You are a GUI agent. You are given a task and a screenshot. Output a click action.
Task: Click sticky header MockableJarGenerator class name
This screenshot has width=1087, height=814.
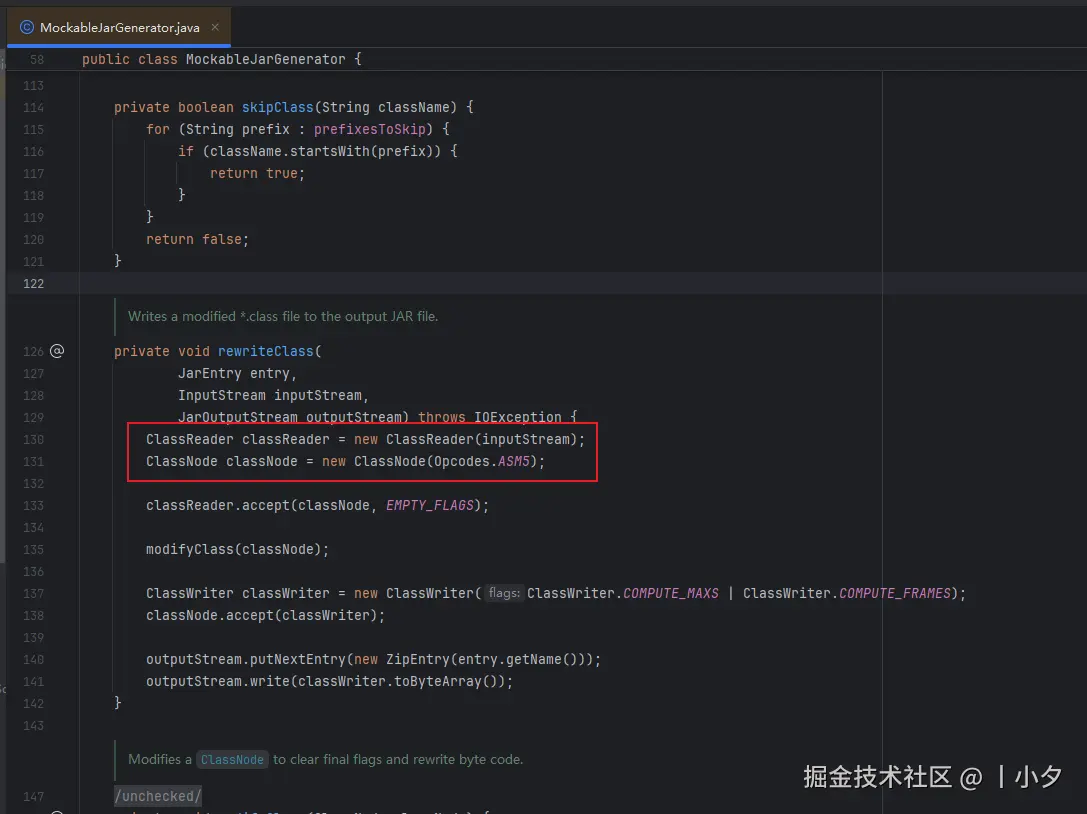point(266,60)
